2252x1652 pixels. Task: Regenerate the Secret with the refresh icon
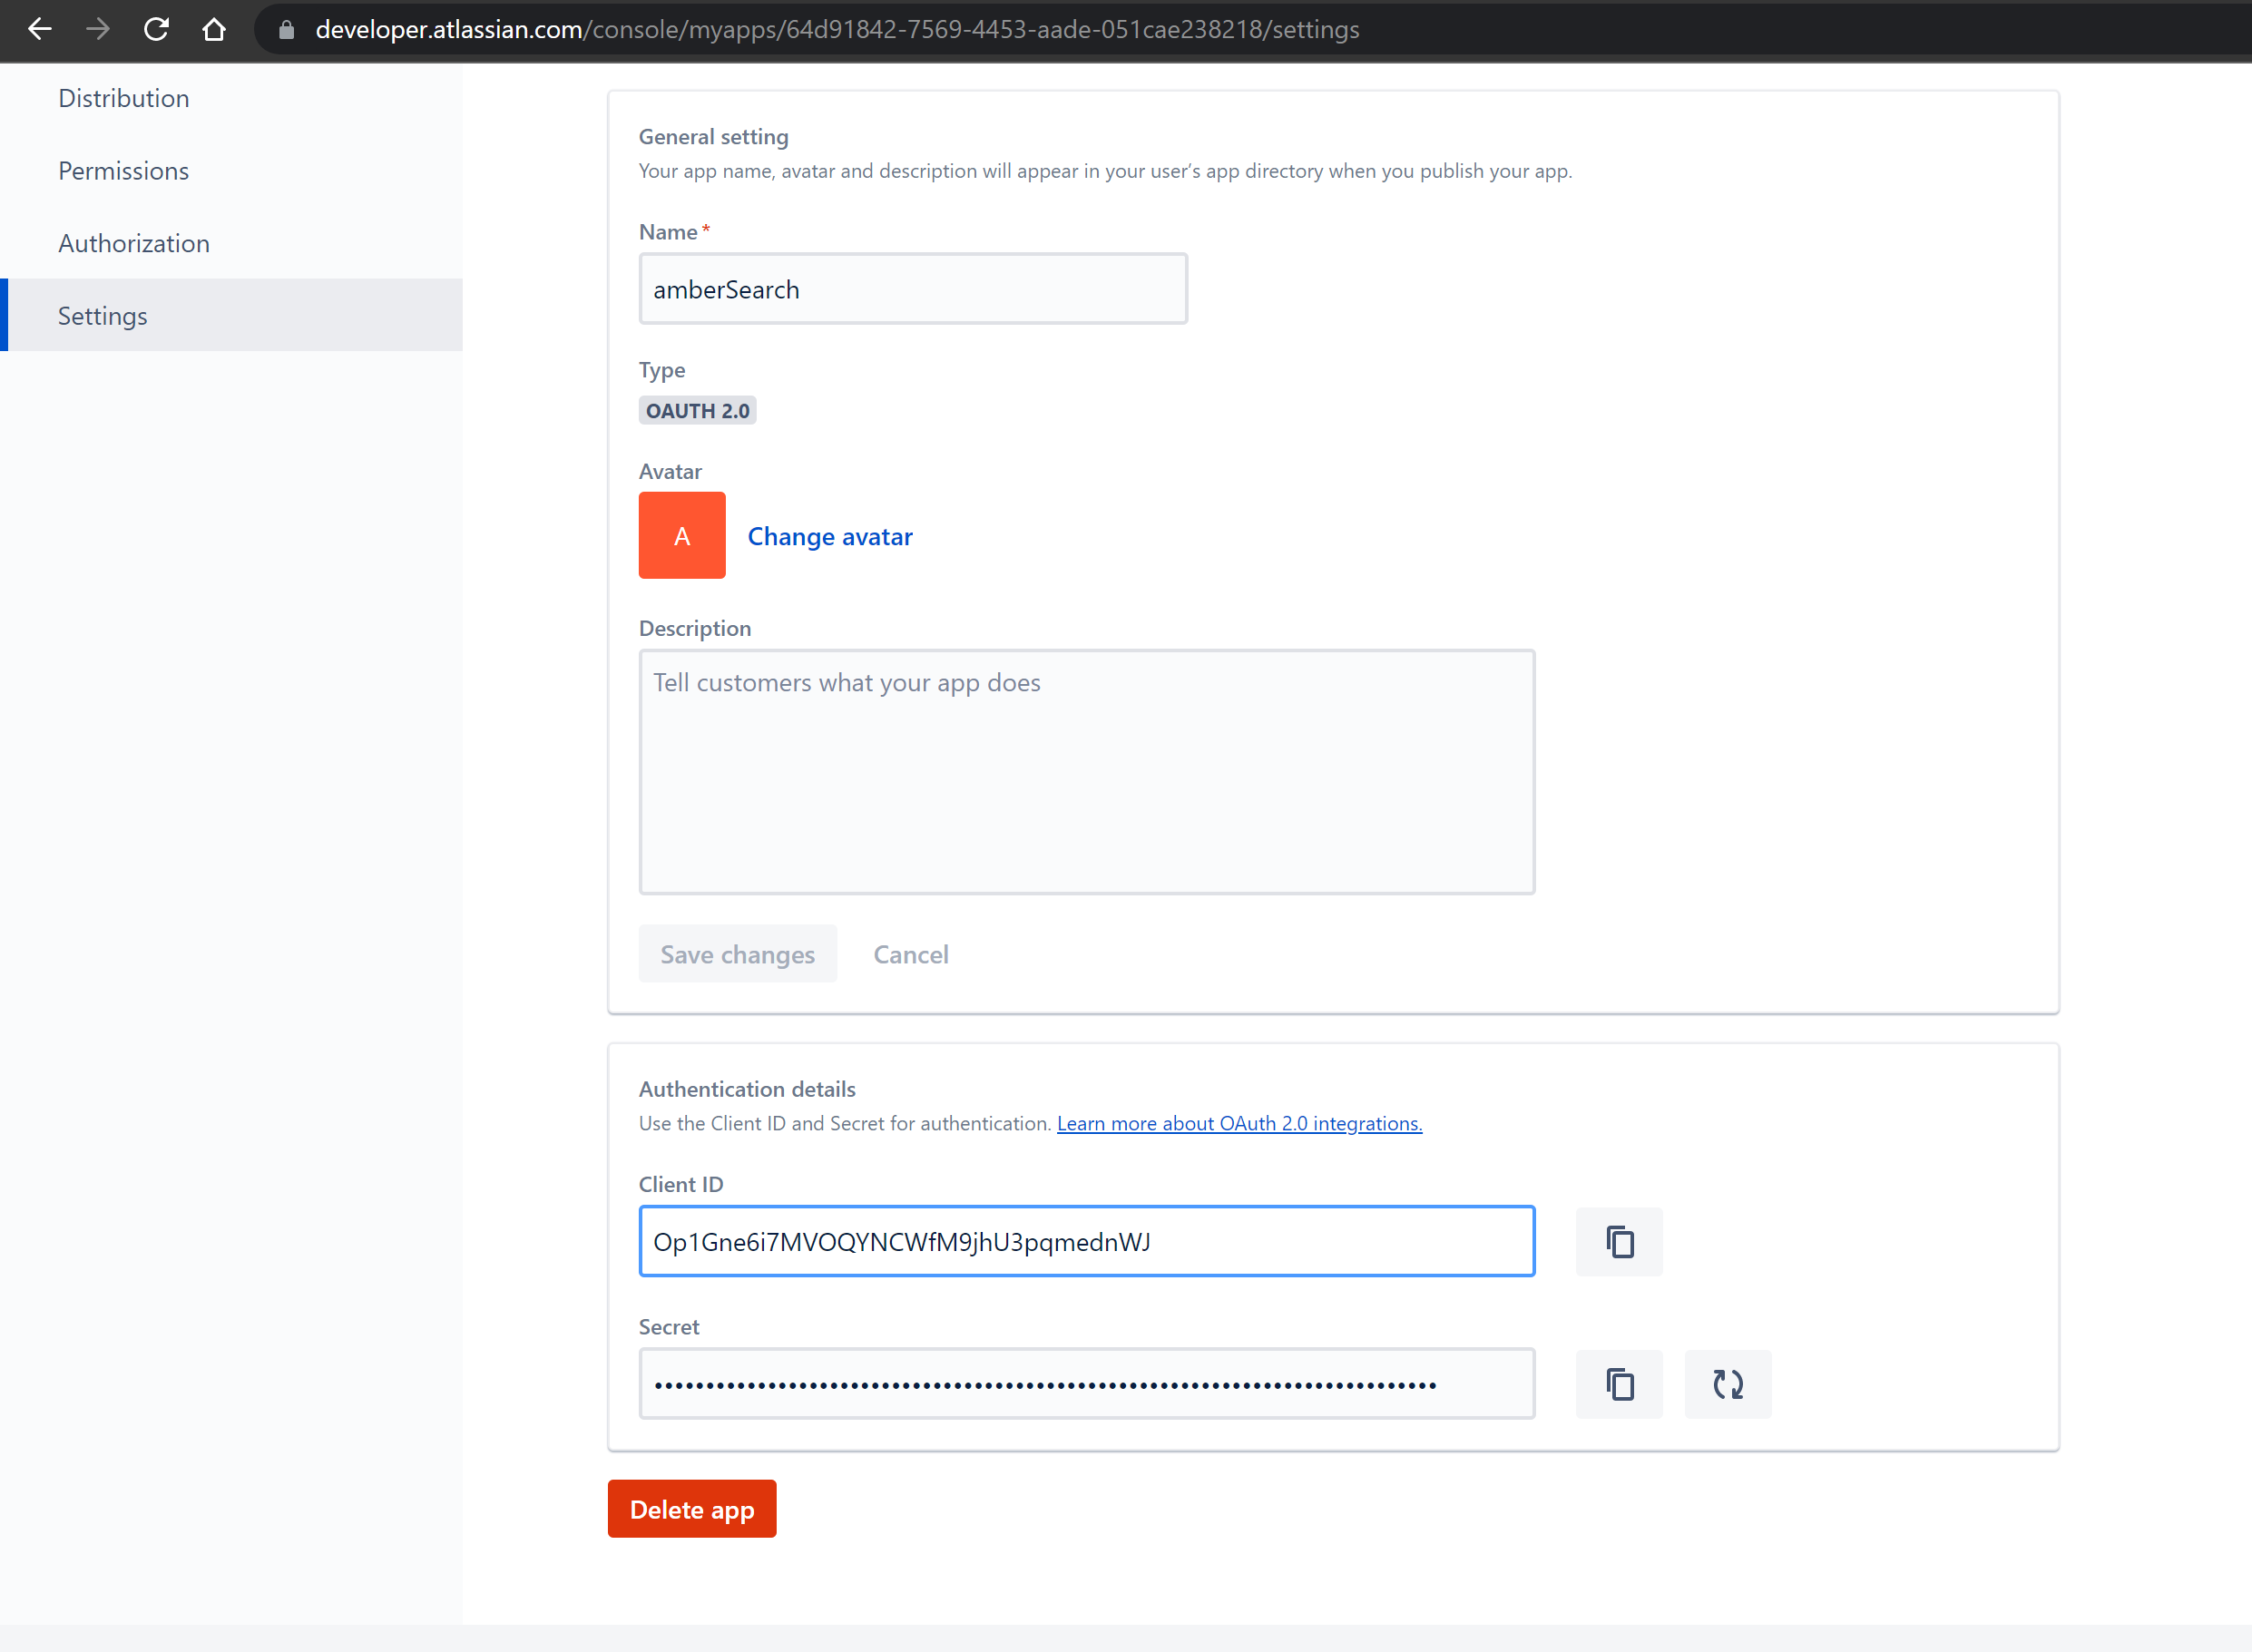pyautogui.click(x=1727, y=1384)
